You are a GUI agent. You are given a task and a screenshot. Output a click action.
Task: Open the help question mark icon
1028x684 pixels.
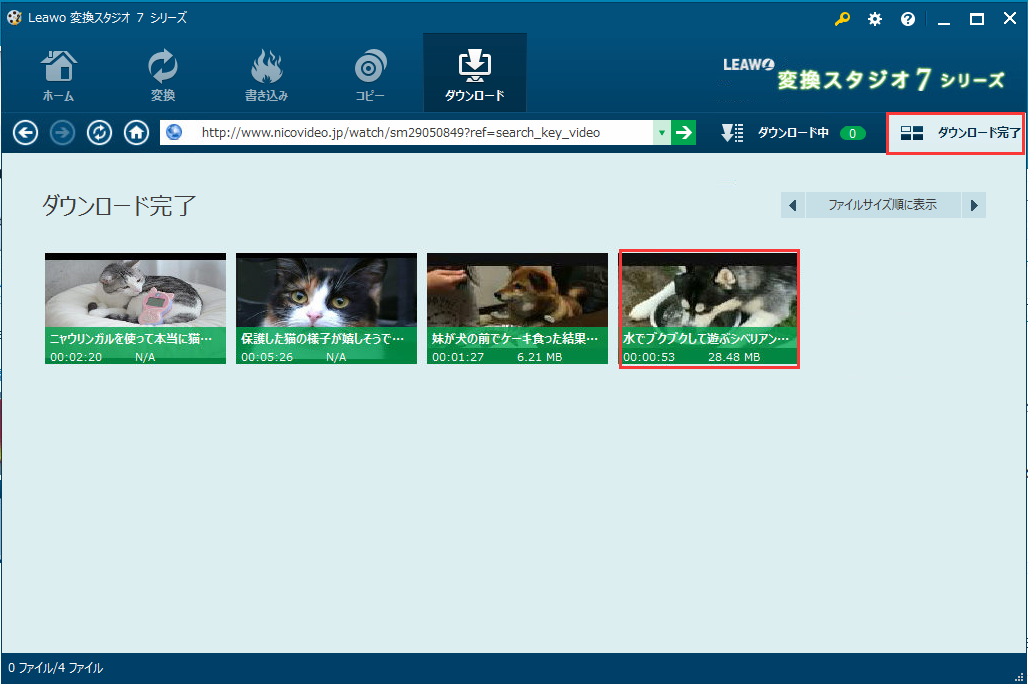pos(908,19)
